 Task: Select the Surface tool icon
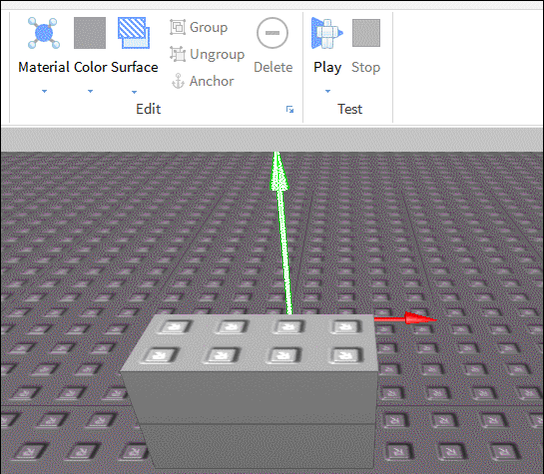tap(134, 33)
